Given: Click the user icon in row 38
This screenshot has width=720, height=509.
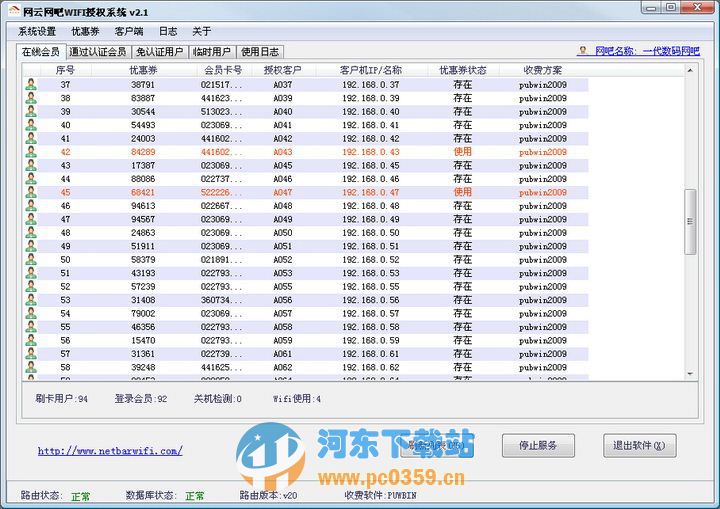Looking at the screenshot, I should 31,98.
